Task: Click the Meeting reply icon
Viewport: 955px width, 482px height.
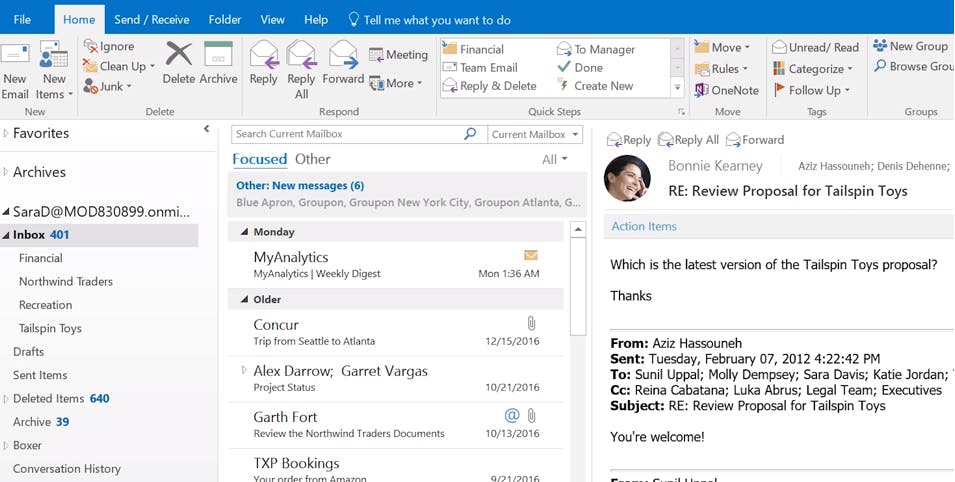Action: tap(376, 55)
